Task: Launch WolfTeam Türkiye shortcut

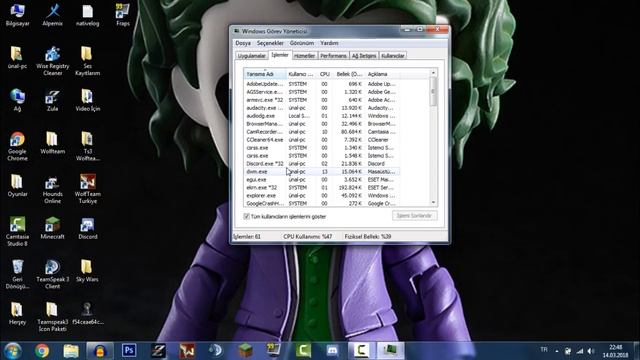Action: point(87,189)
